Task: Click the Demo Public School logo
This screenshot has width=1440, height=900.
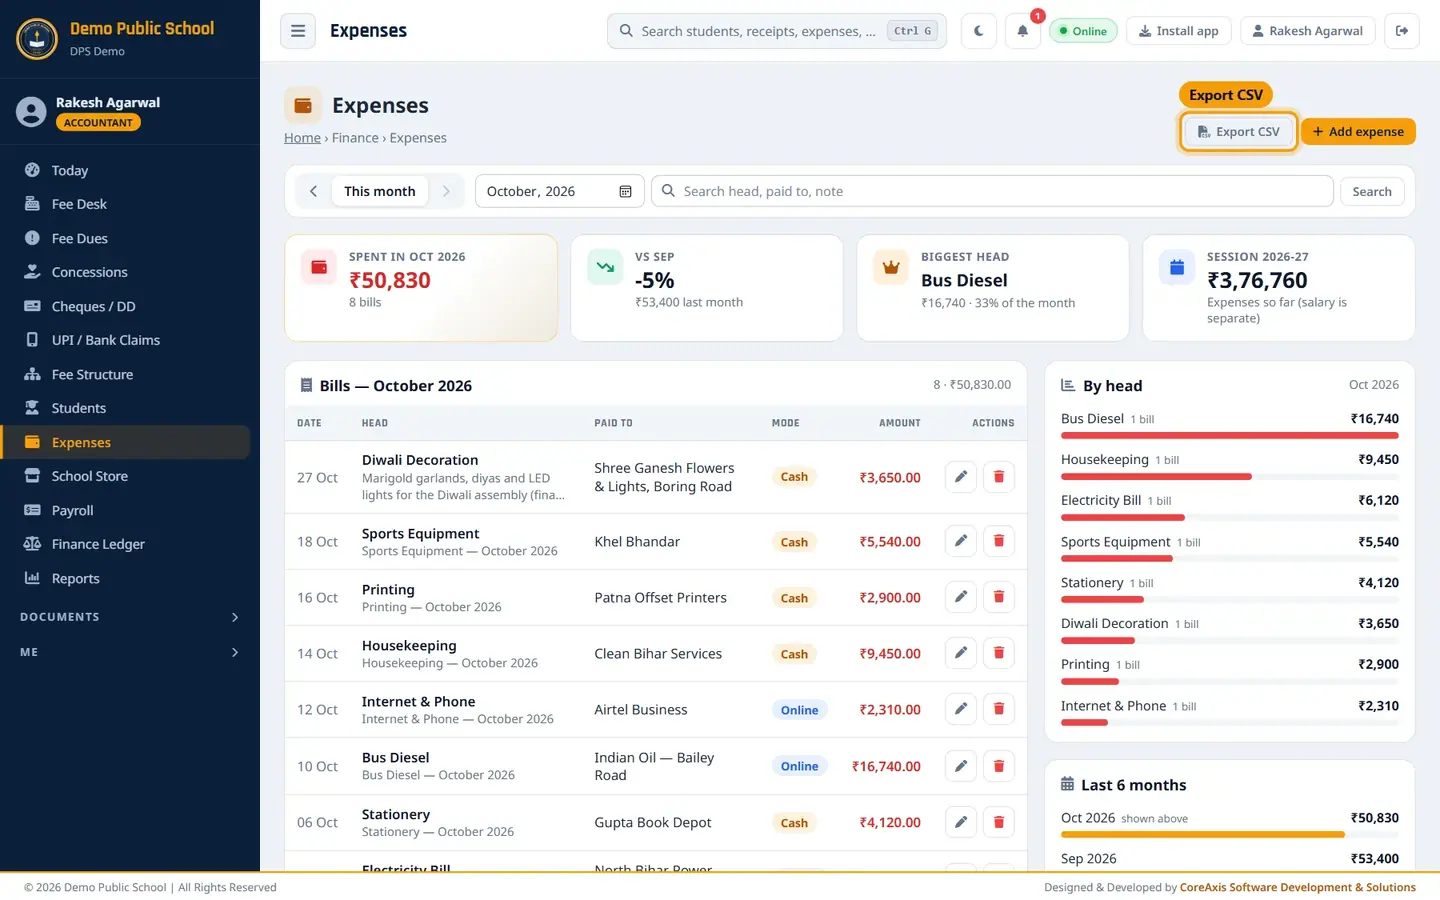Action: pyautogui.click(x=37, y=39)
